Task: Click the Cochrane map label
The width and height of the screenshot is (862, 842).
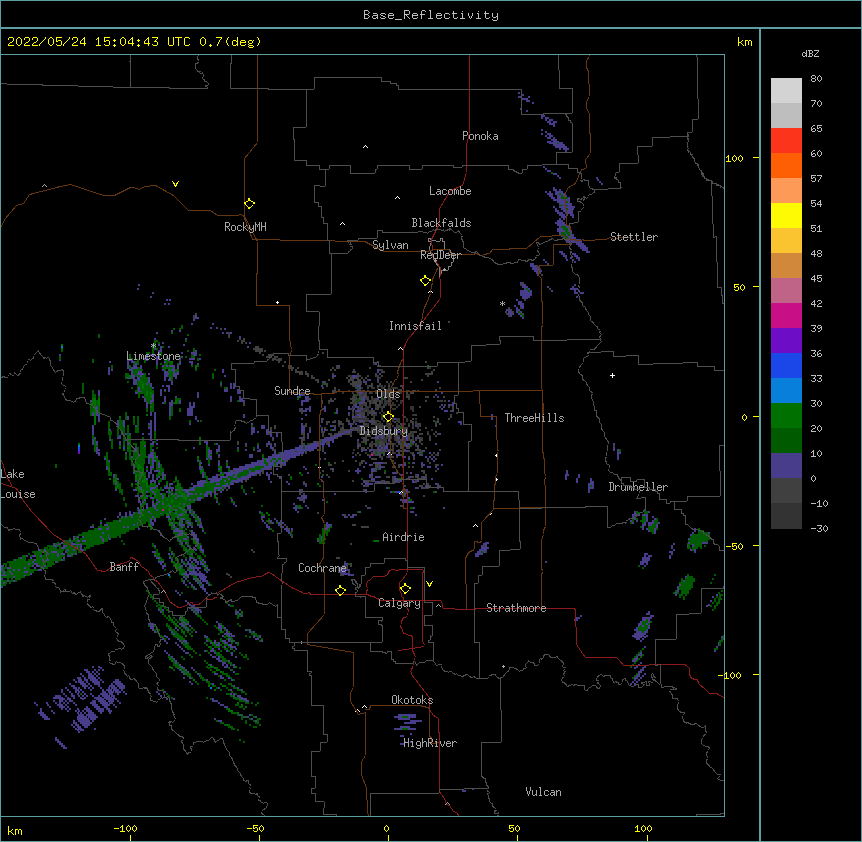Action: tap(322, 568)
